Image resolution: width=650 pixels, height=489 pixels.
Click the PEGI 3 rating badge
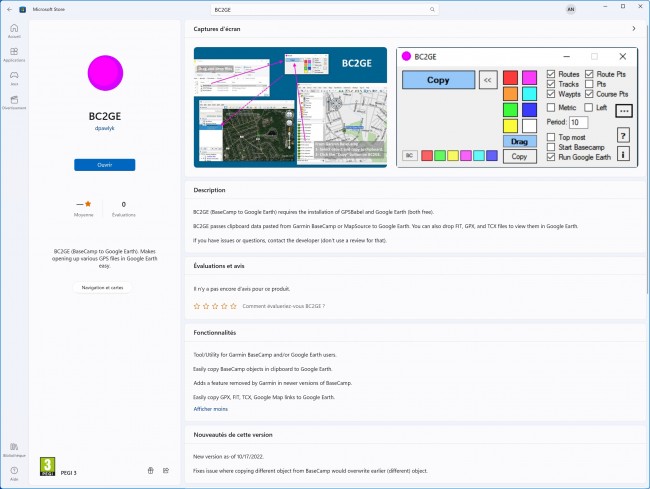(47, 467)
